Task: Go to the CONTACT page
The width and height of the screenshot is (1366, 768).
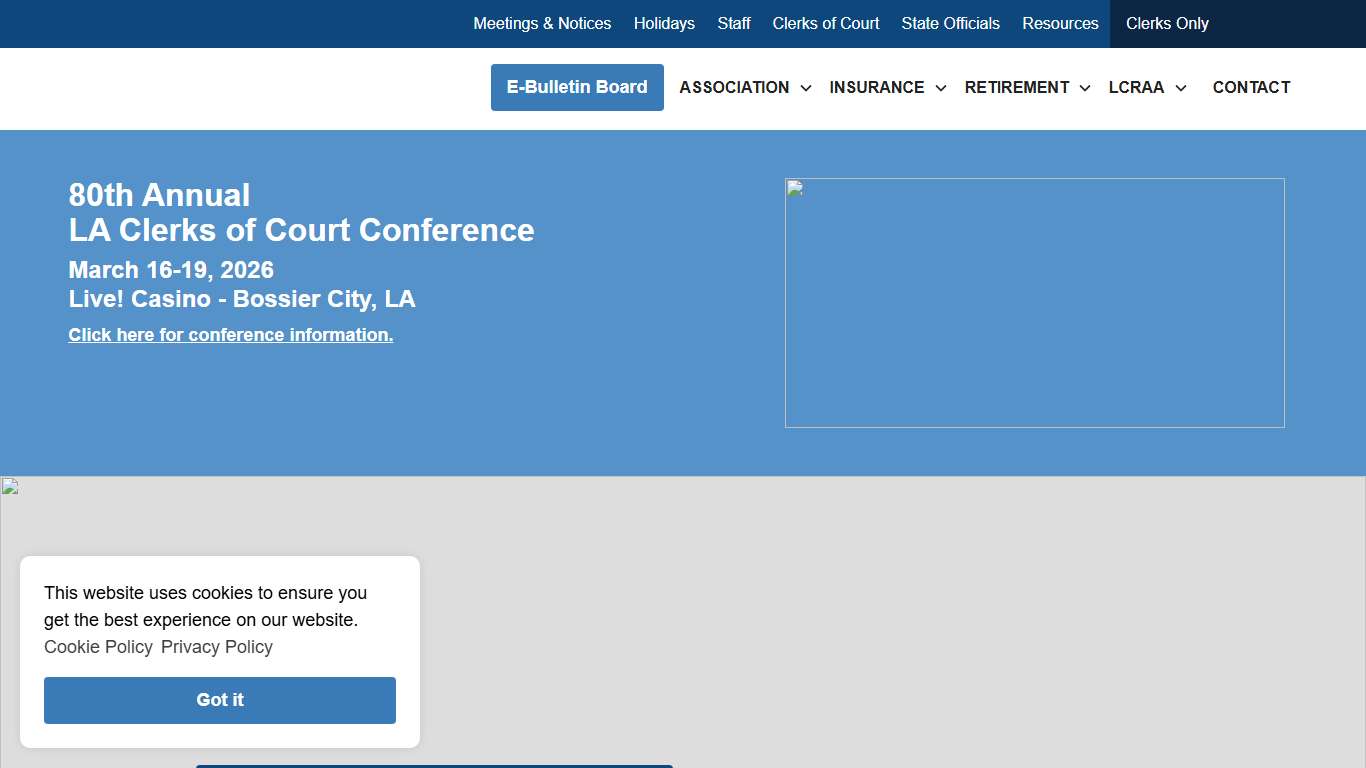Action: pyautogui.click(x=1251, y=88)
